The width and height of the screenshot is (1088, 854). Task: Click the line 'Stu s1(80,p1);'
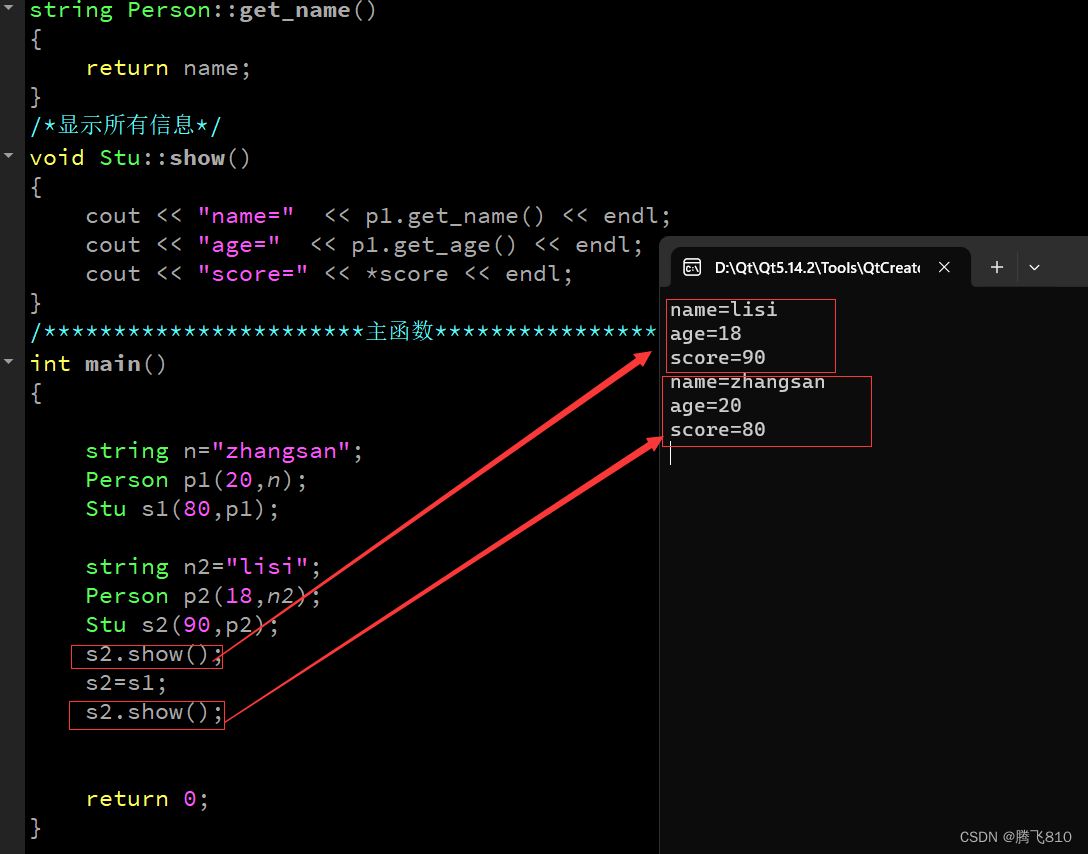pyautogui.click(x=182, y=509)
